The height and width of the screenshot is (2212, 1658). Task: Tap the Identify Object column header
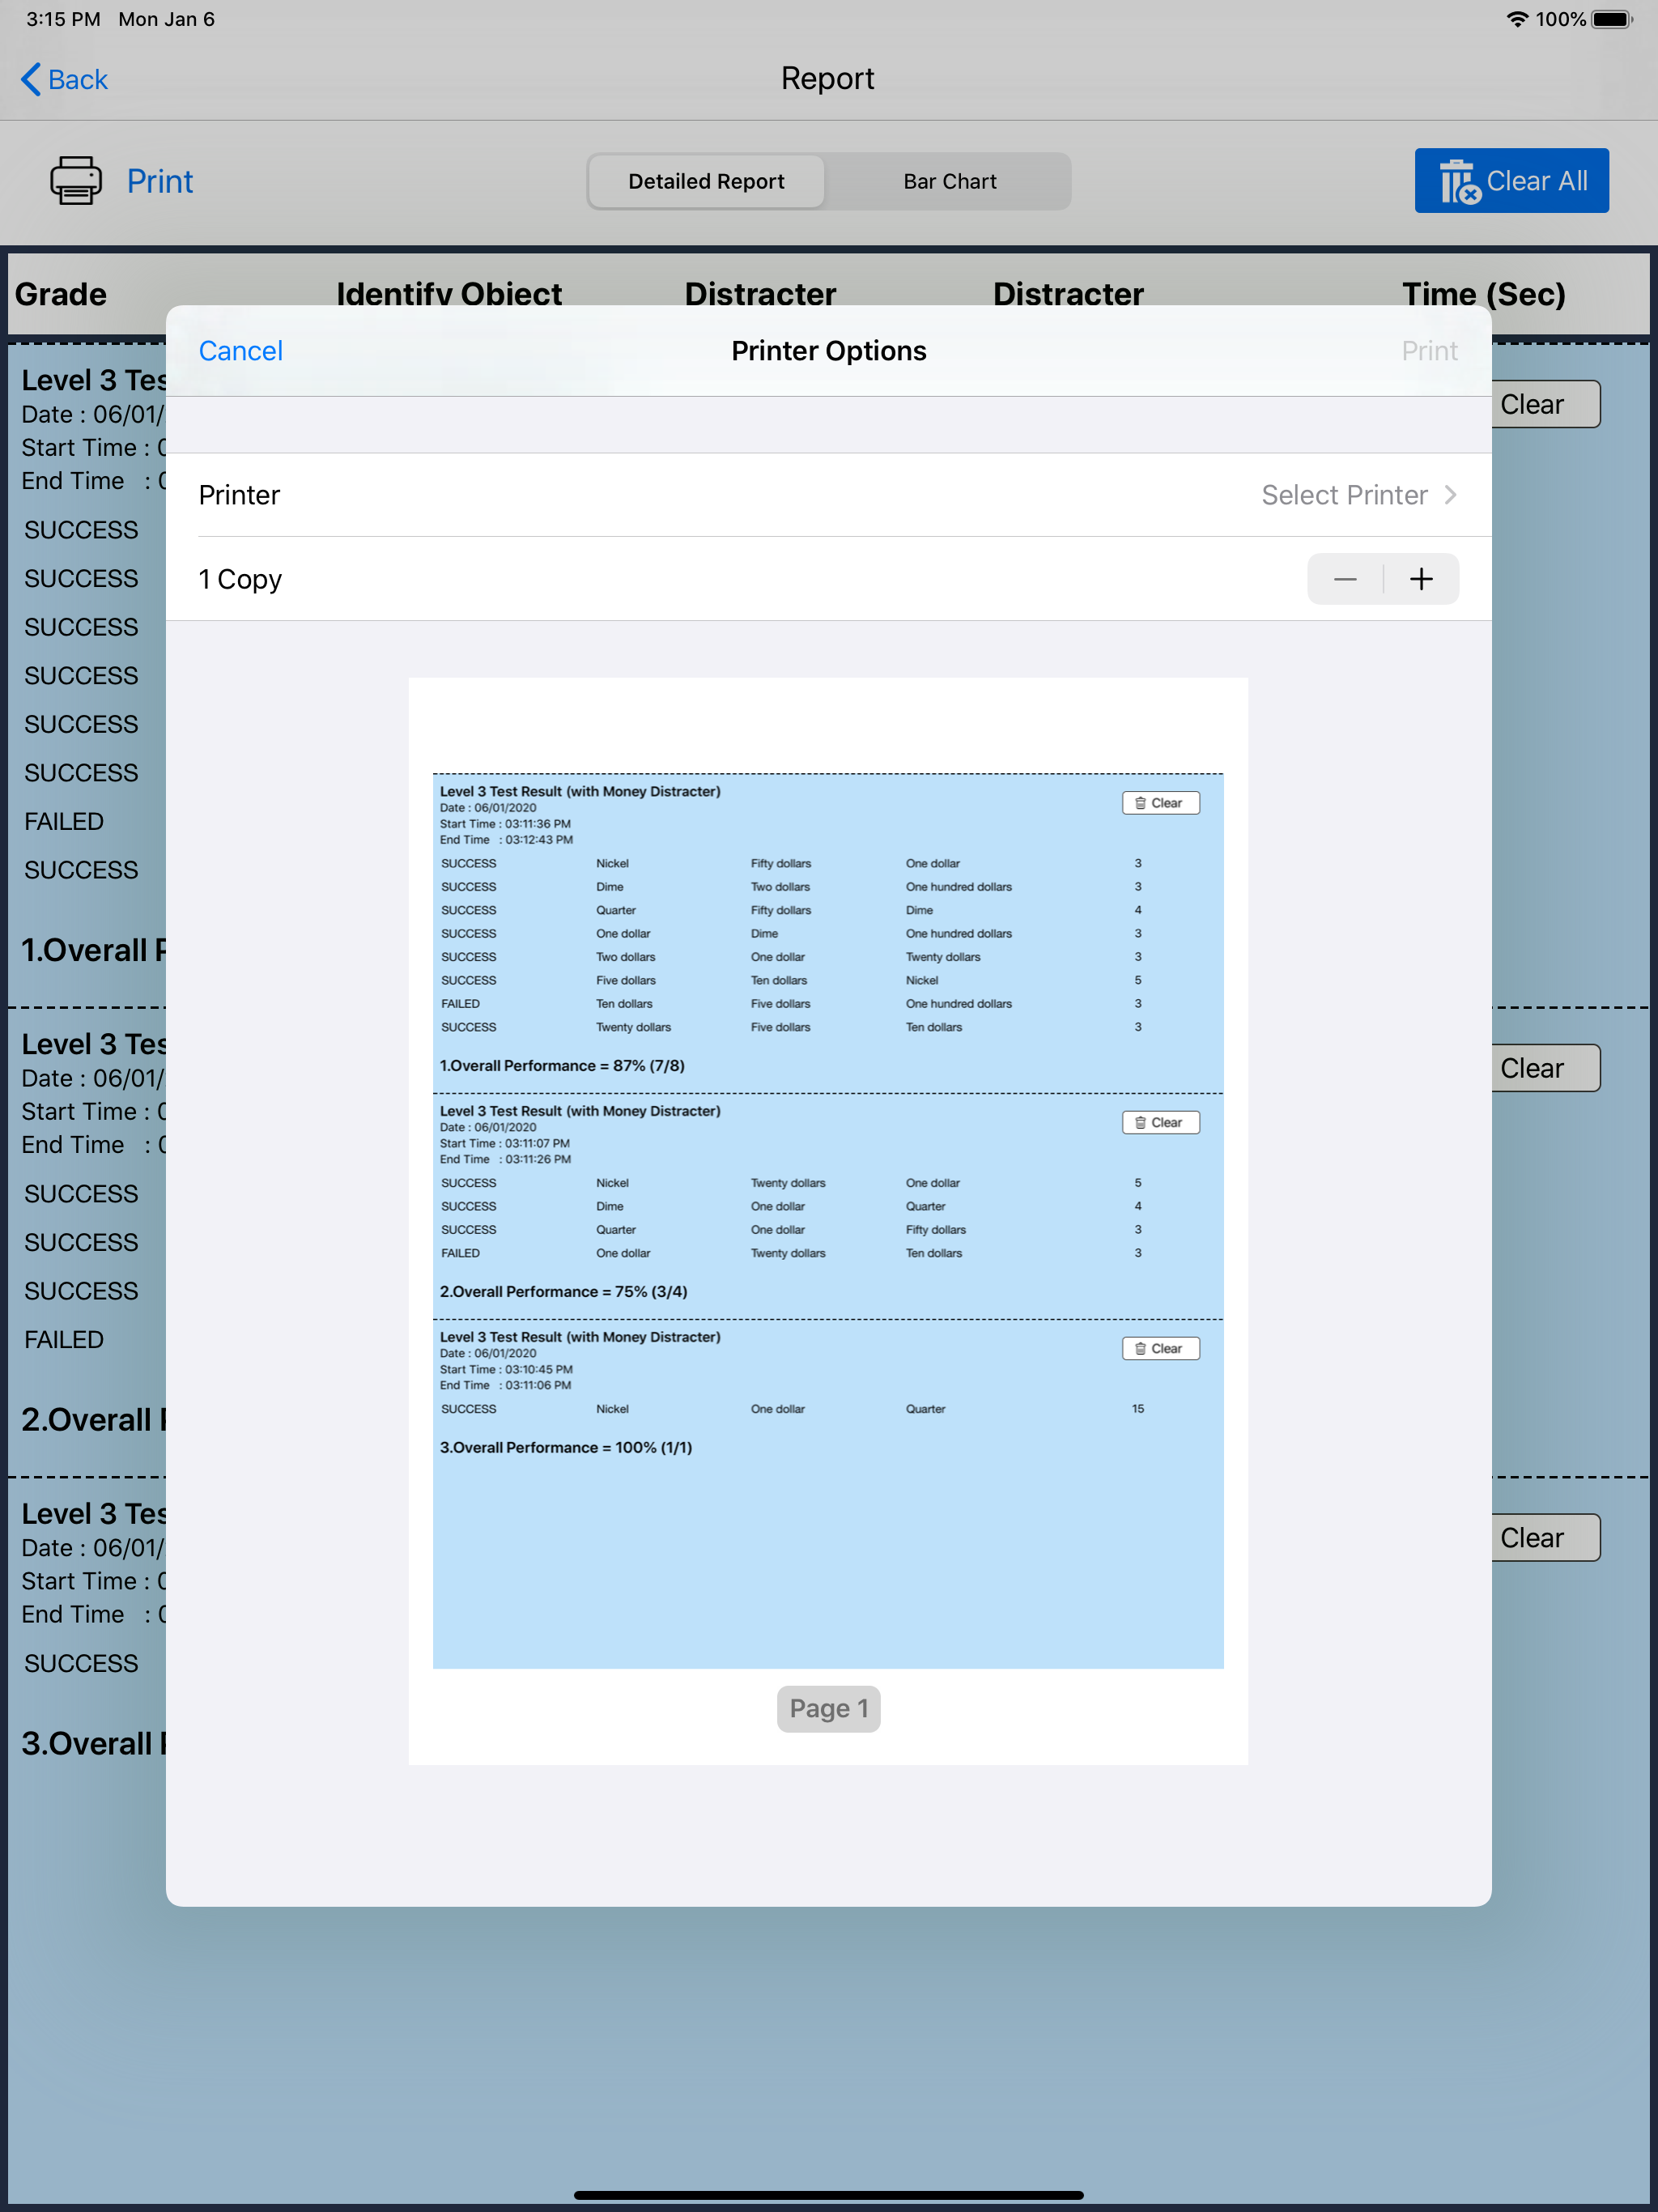point(449,294)
